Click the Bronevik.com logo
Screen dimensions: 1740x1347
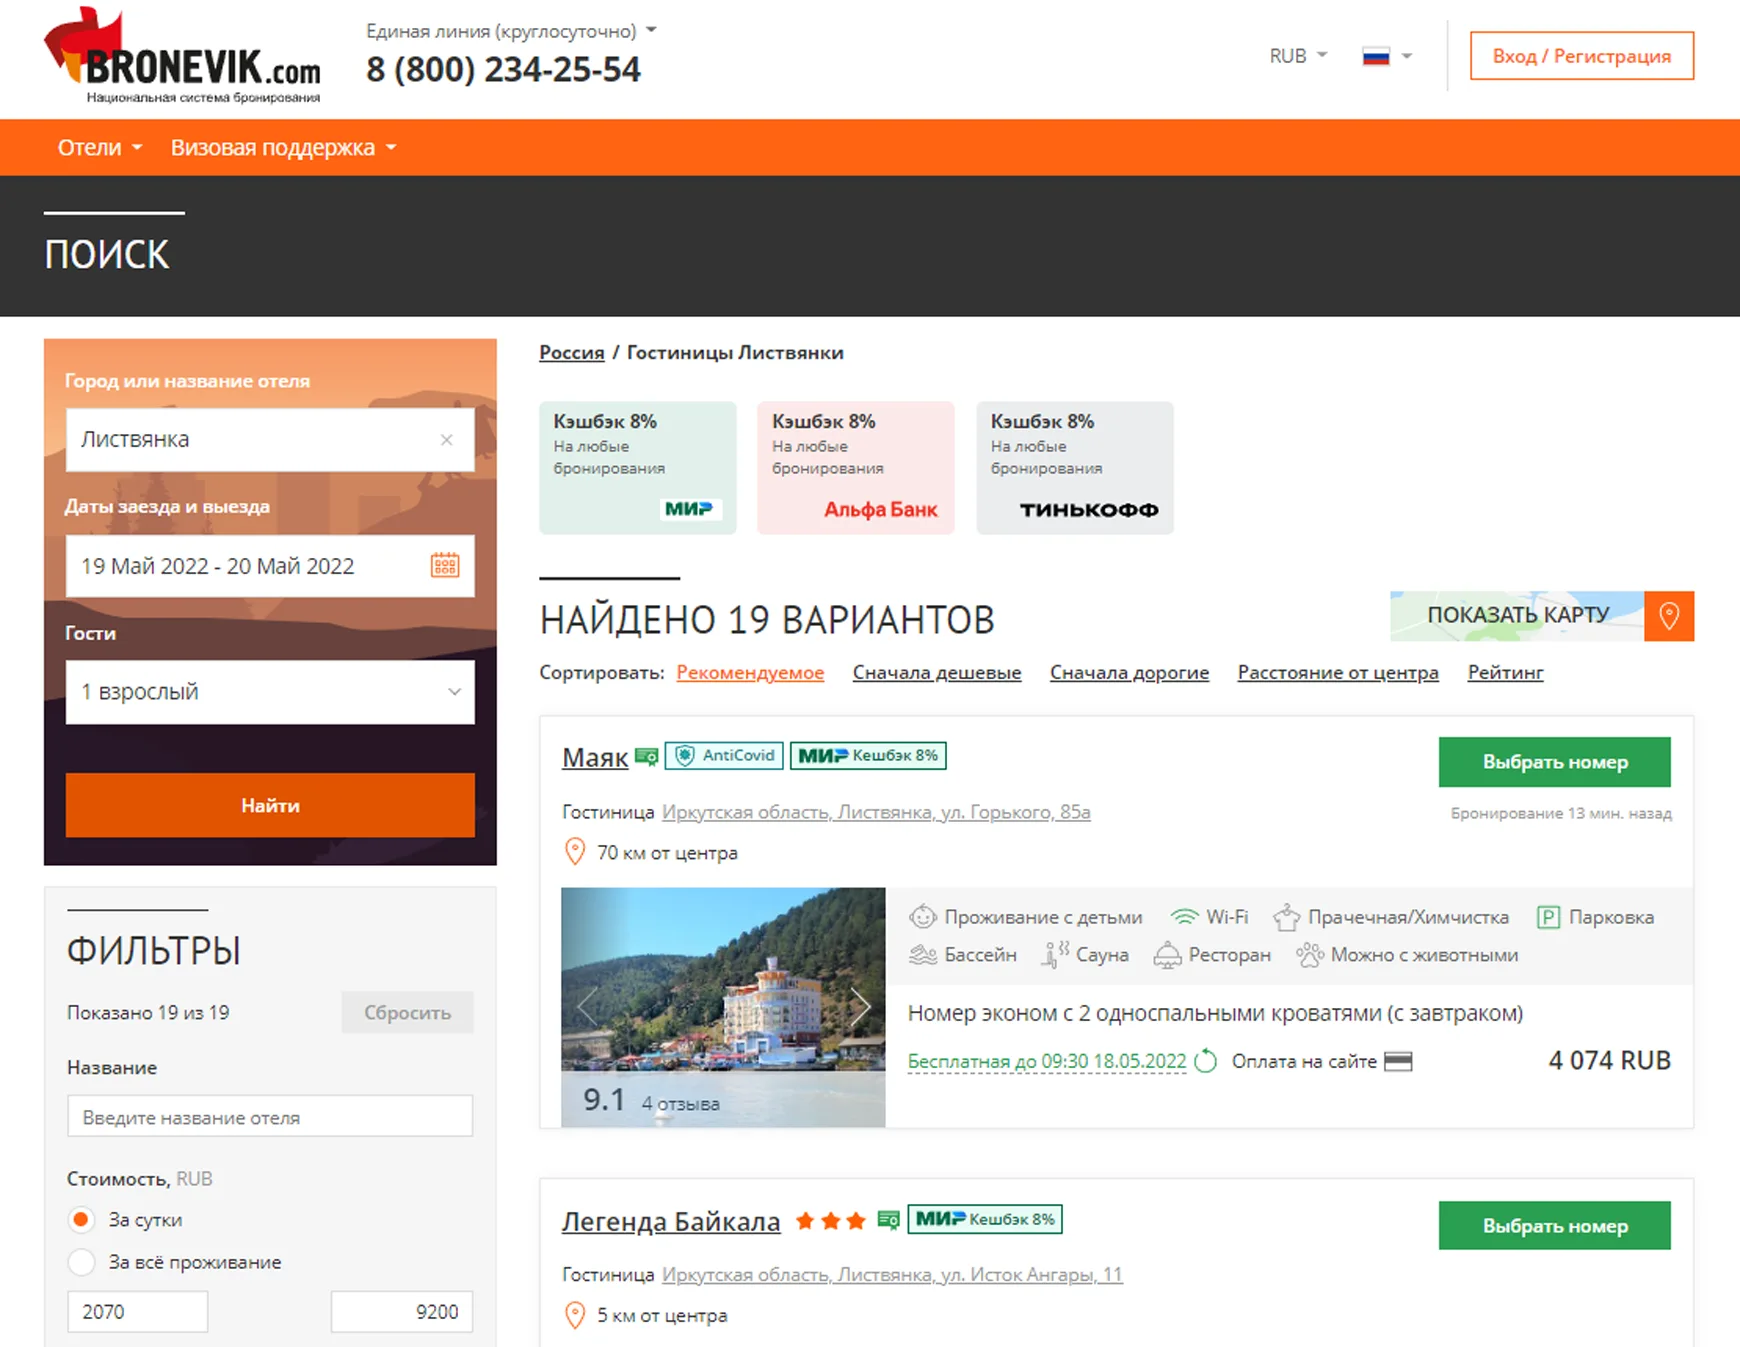(182, 55)
